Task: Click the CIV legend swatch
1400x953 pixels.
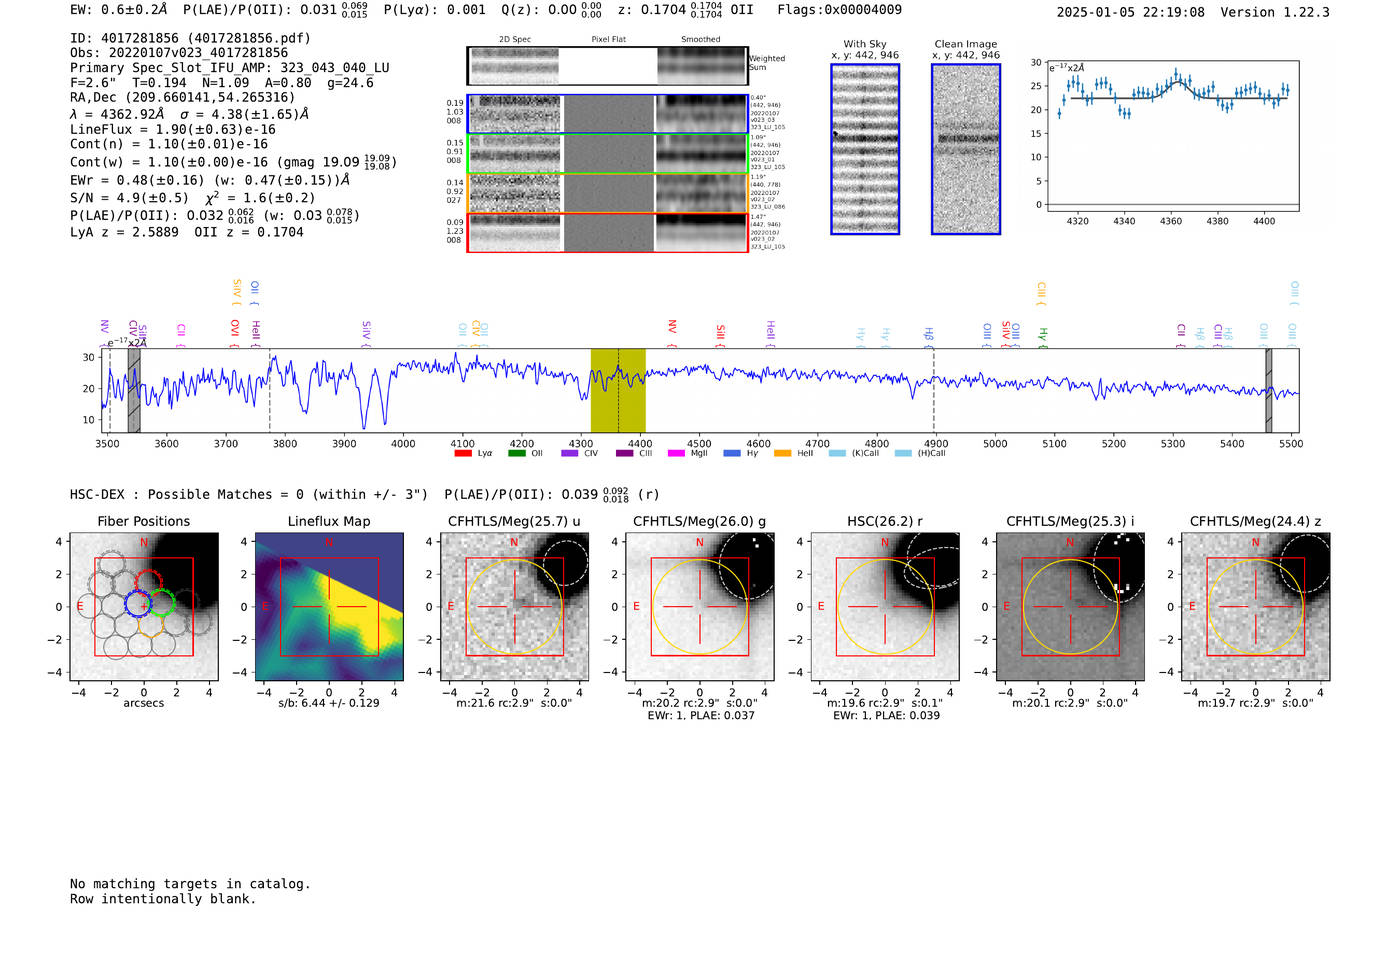Action: coord(570,453)
